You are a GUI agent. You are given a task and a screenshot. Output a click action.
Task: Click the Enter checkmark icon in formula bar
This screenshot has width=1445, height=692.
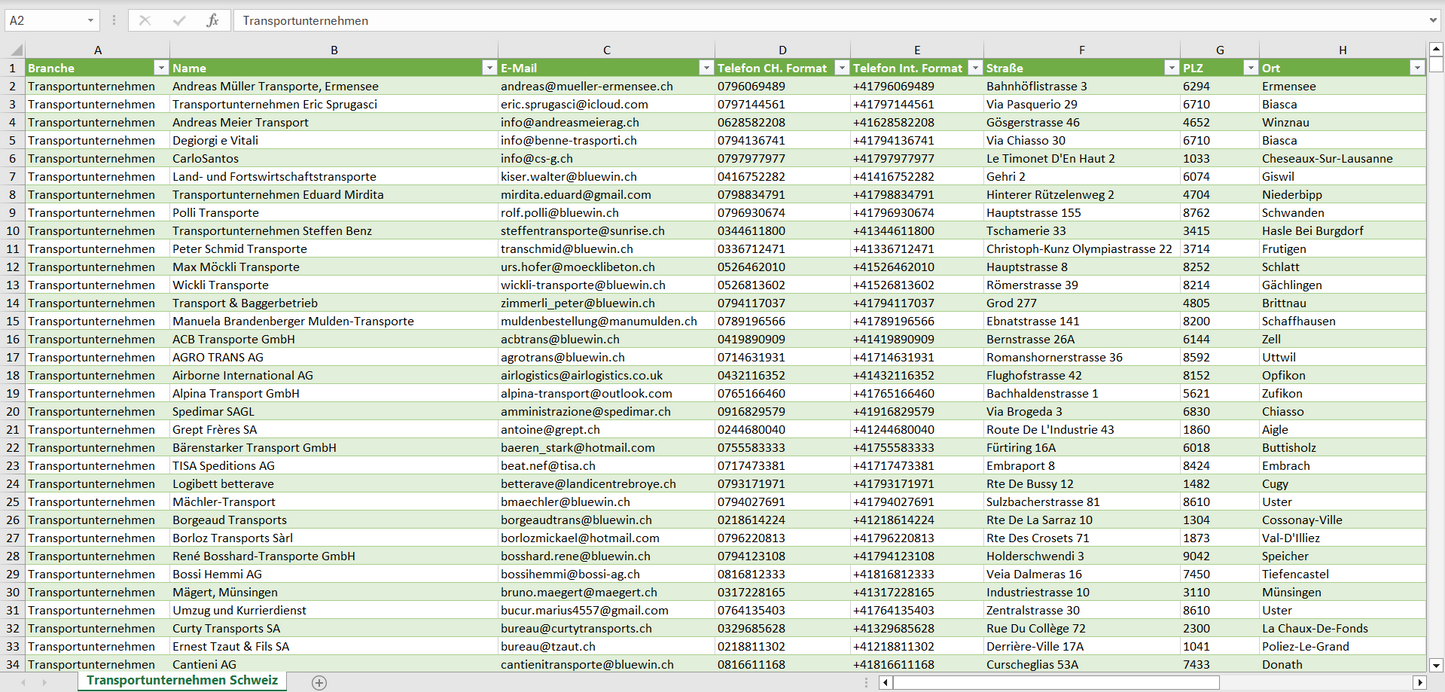point(179,20)
